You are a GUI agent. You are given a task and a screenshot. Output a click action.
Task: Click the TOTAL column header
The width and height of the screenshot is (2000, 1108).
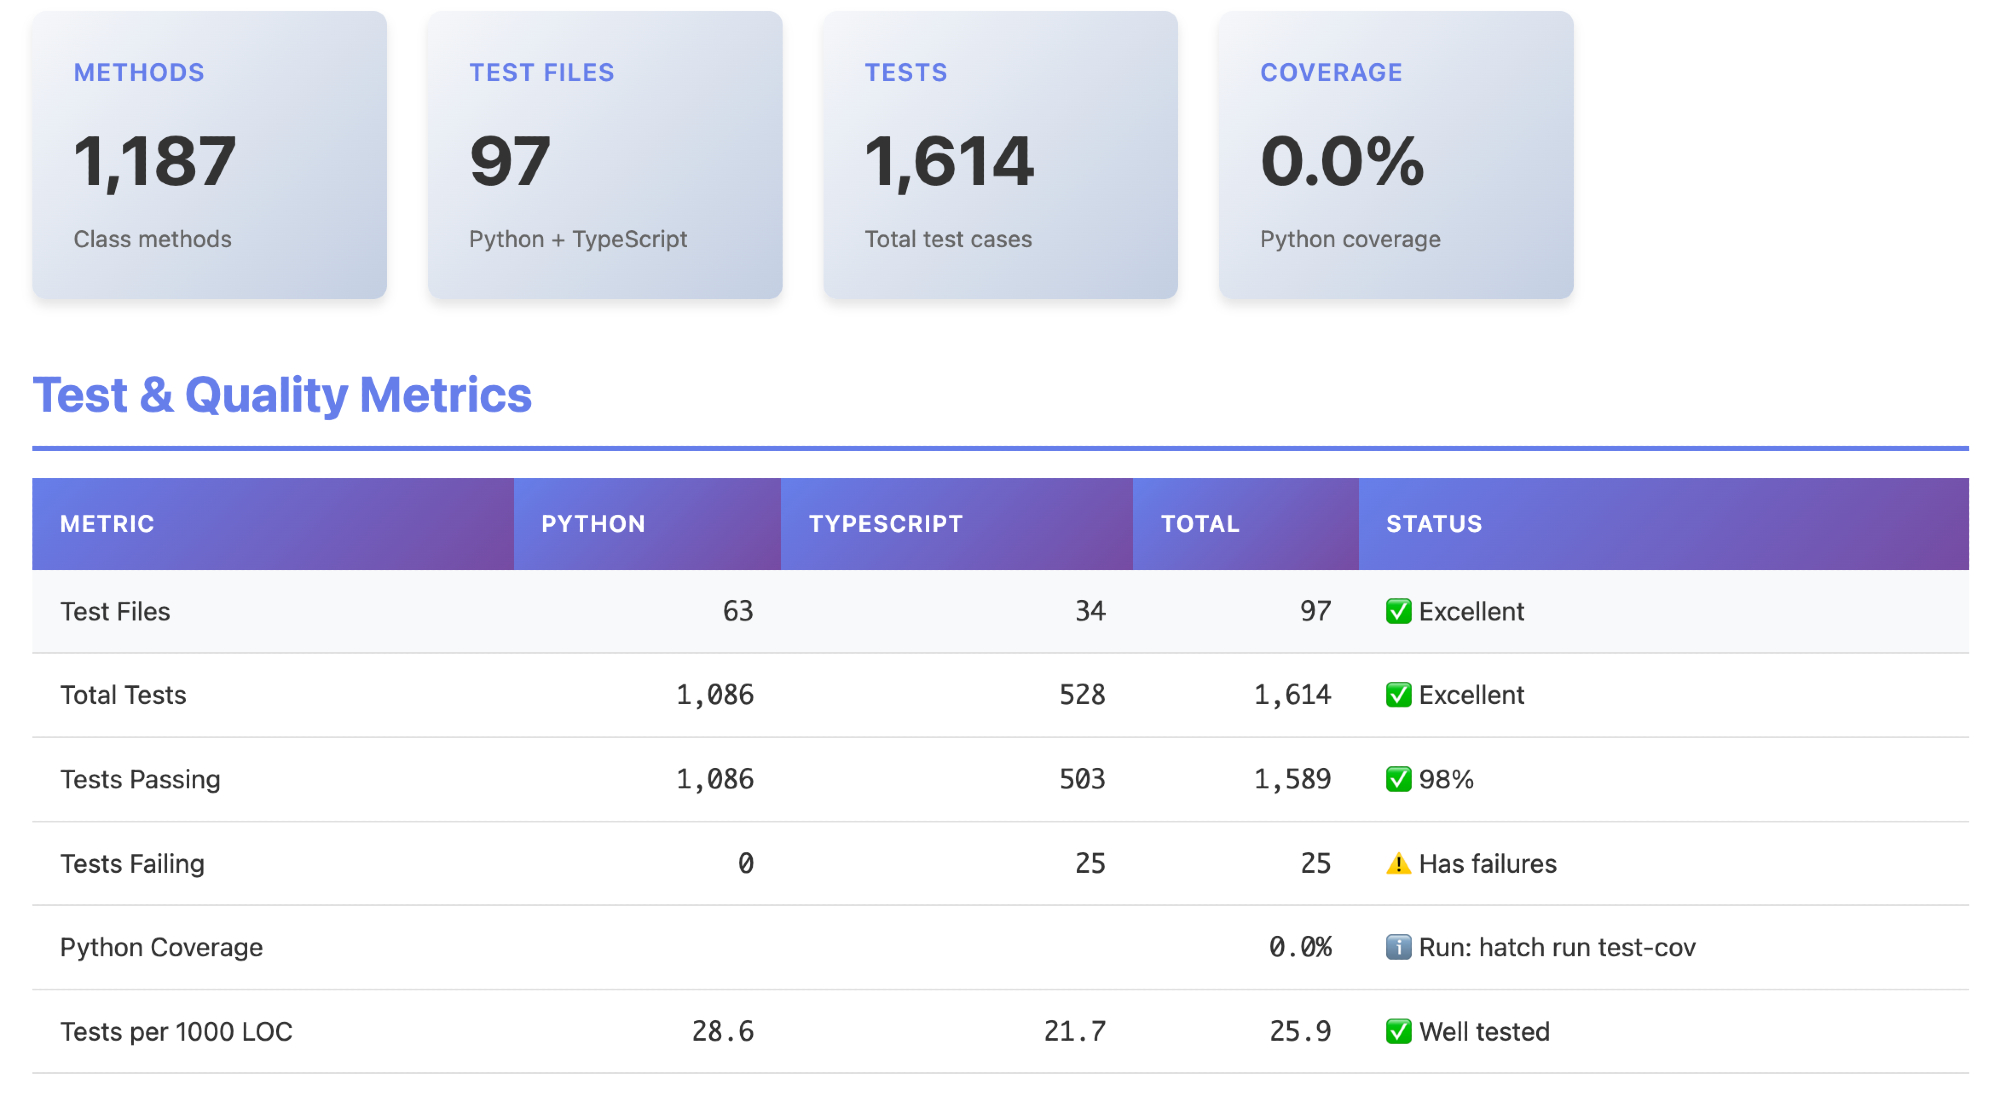click(x=1200, y=524)
